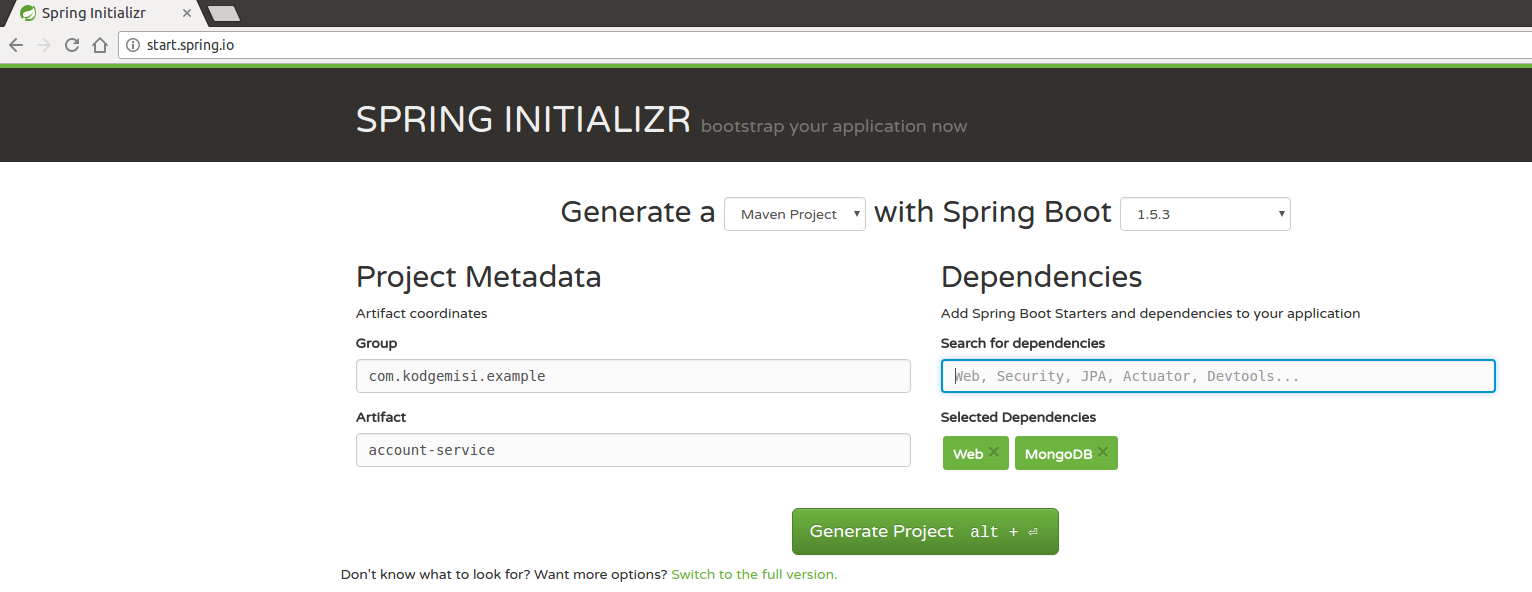Click the Web dependency tag
Image resolution: width=1532 pixels, height=592 pixels.
976,453
